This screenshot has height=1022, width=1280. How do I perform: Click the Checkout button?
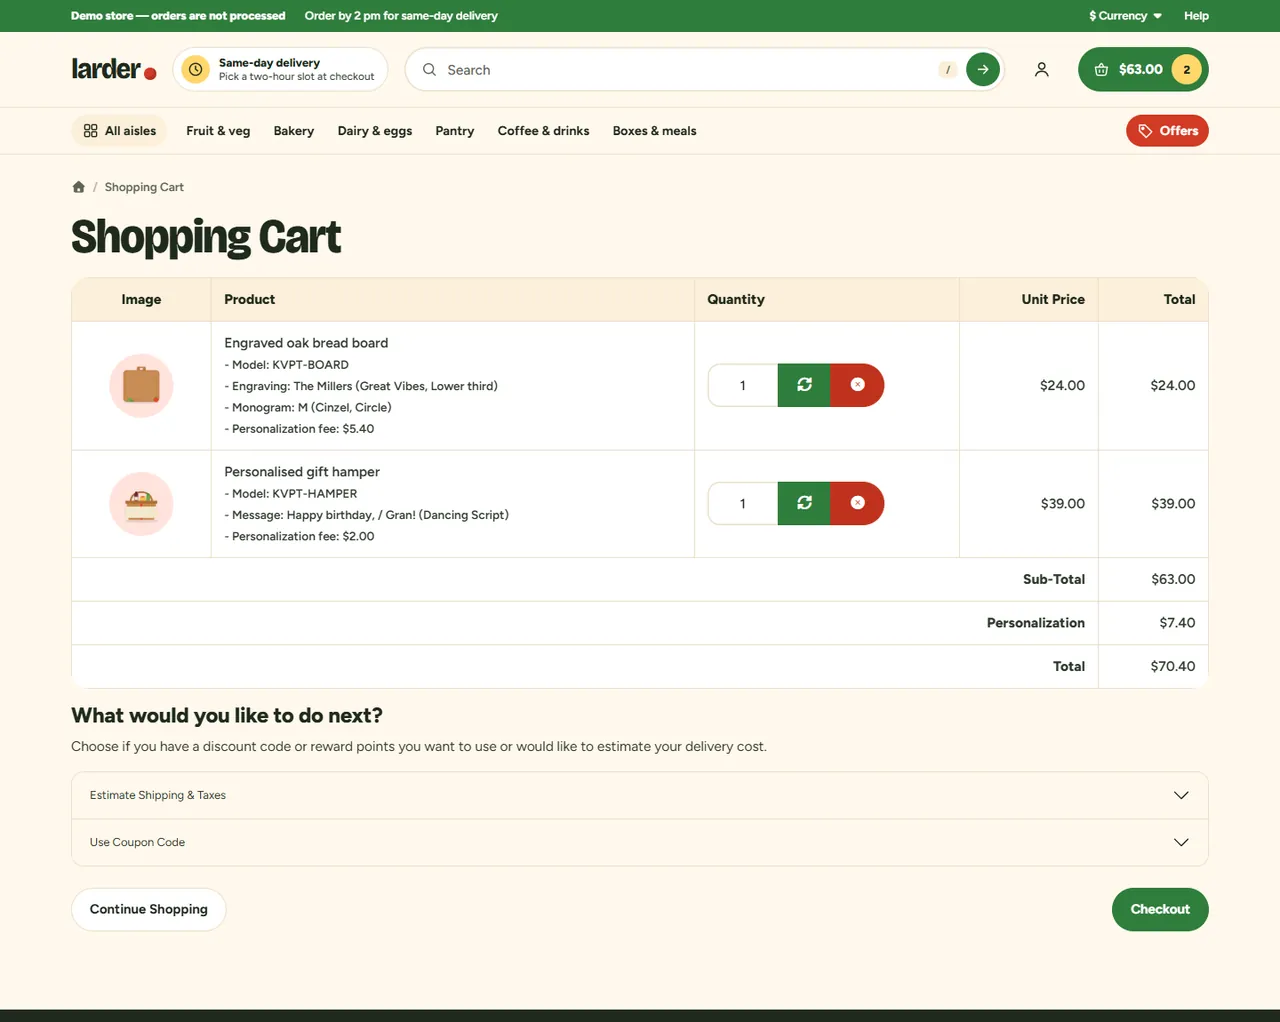1160,909
